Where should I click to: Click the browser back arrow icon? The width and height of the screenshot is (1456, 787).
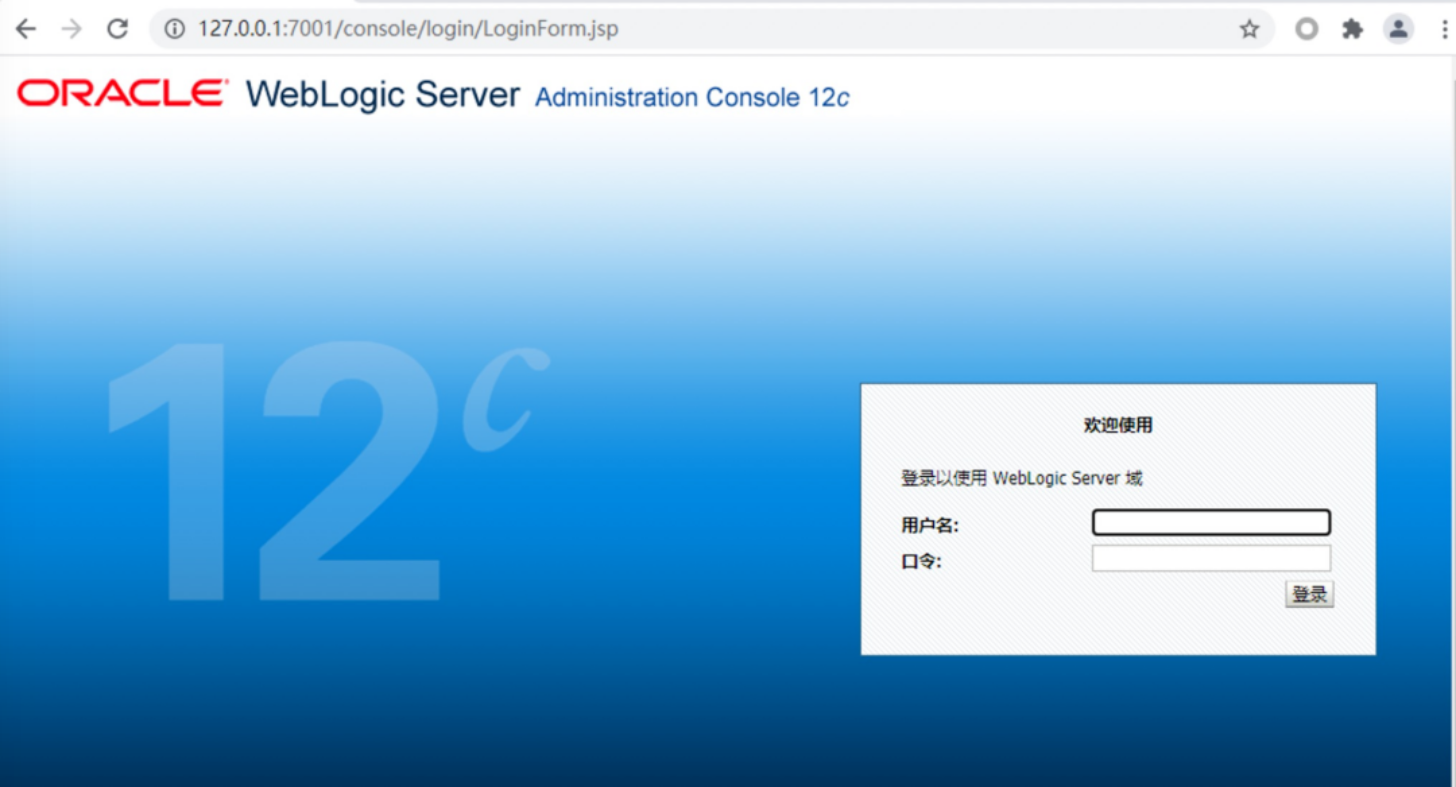coord(23,29)
